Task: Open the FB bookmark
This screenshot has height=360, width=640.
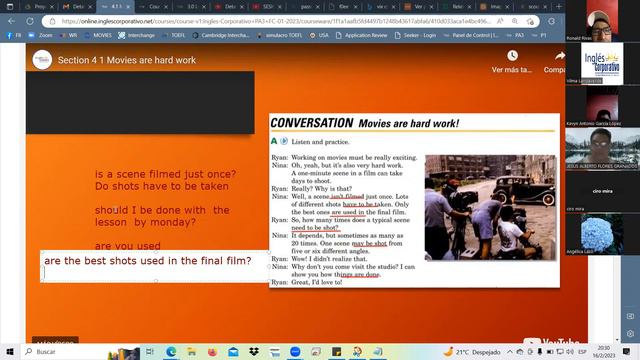Action: (14, 36)
